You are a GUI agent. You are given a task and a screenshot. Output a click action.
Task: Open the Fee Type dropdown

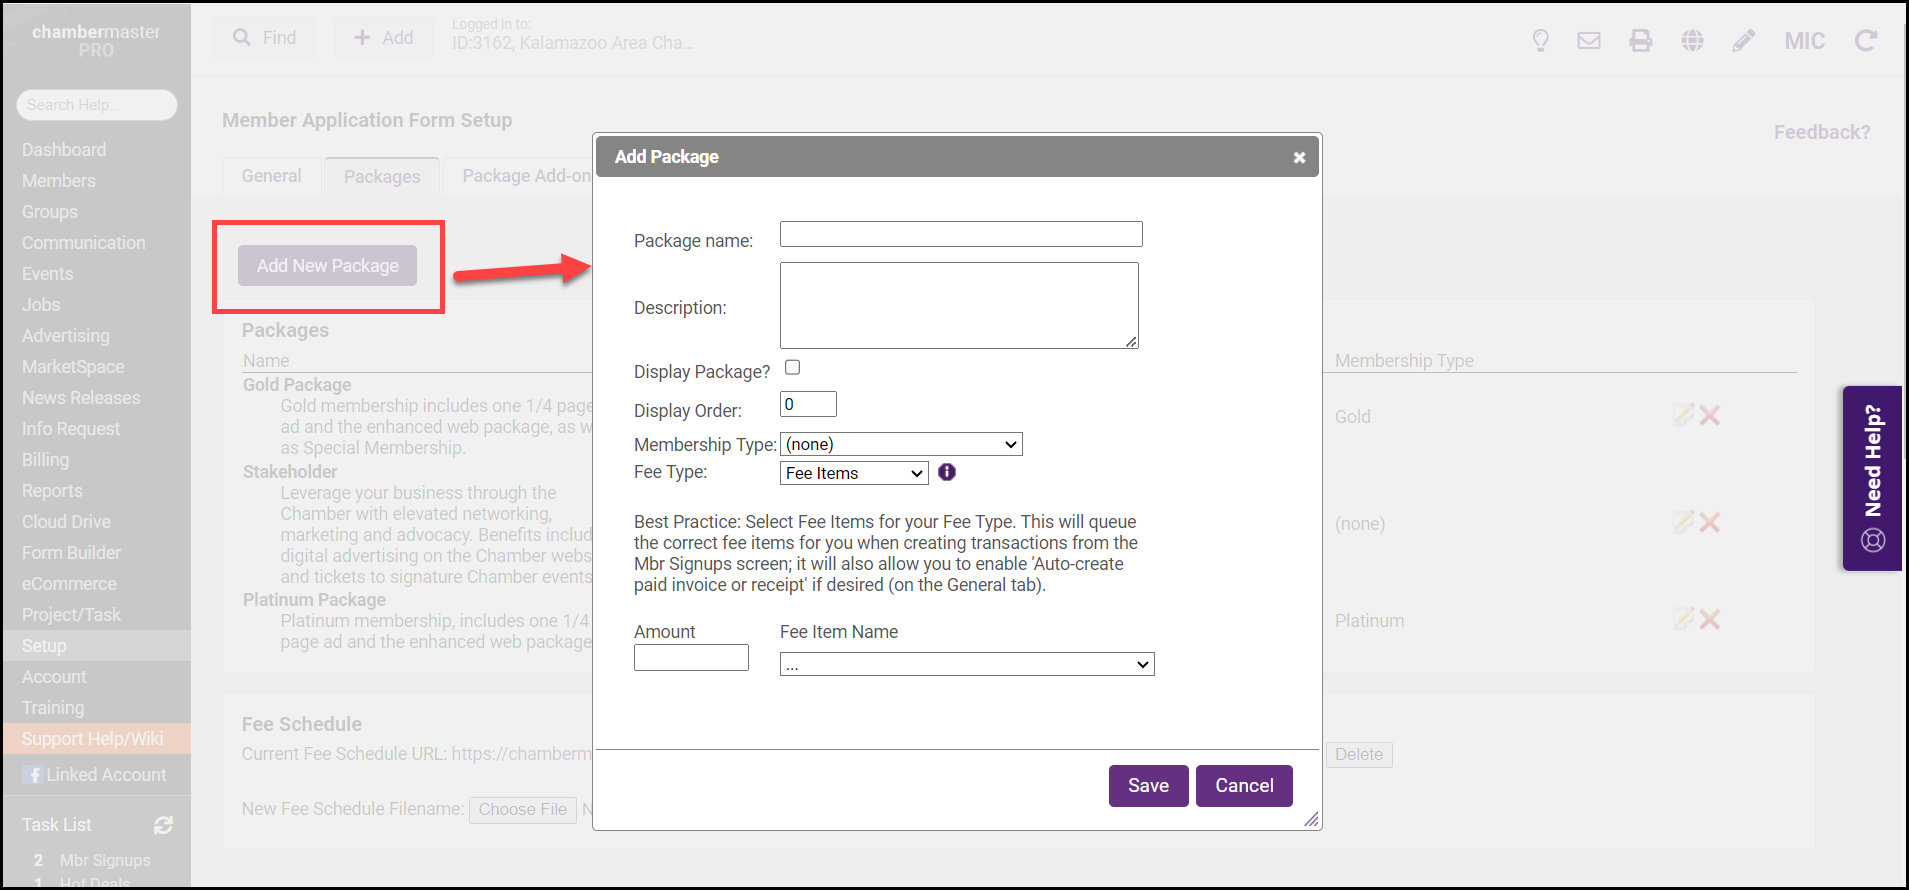[x=854, y=473]
